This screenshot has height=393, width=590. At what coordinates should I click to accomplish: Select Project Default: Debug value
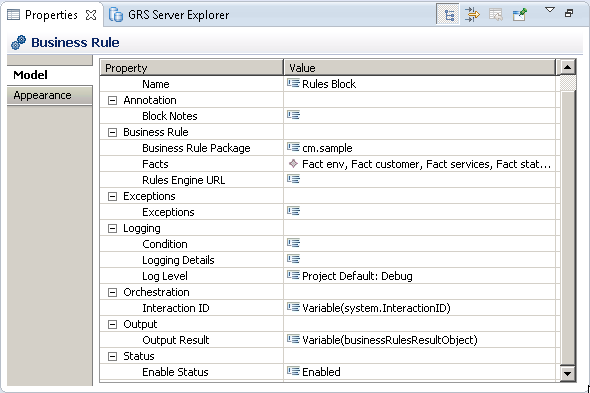(x=357, y=276)
